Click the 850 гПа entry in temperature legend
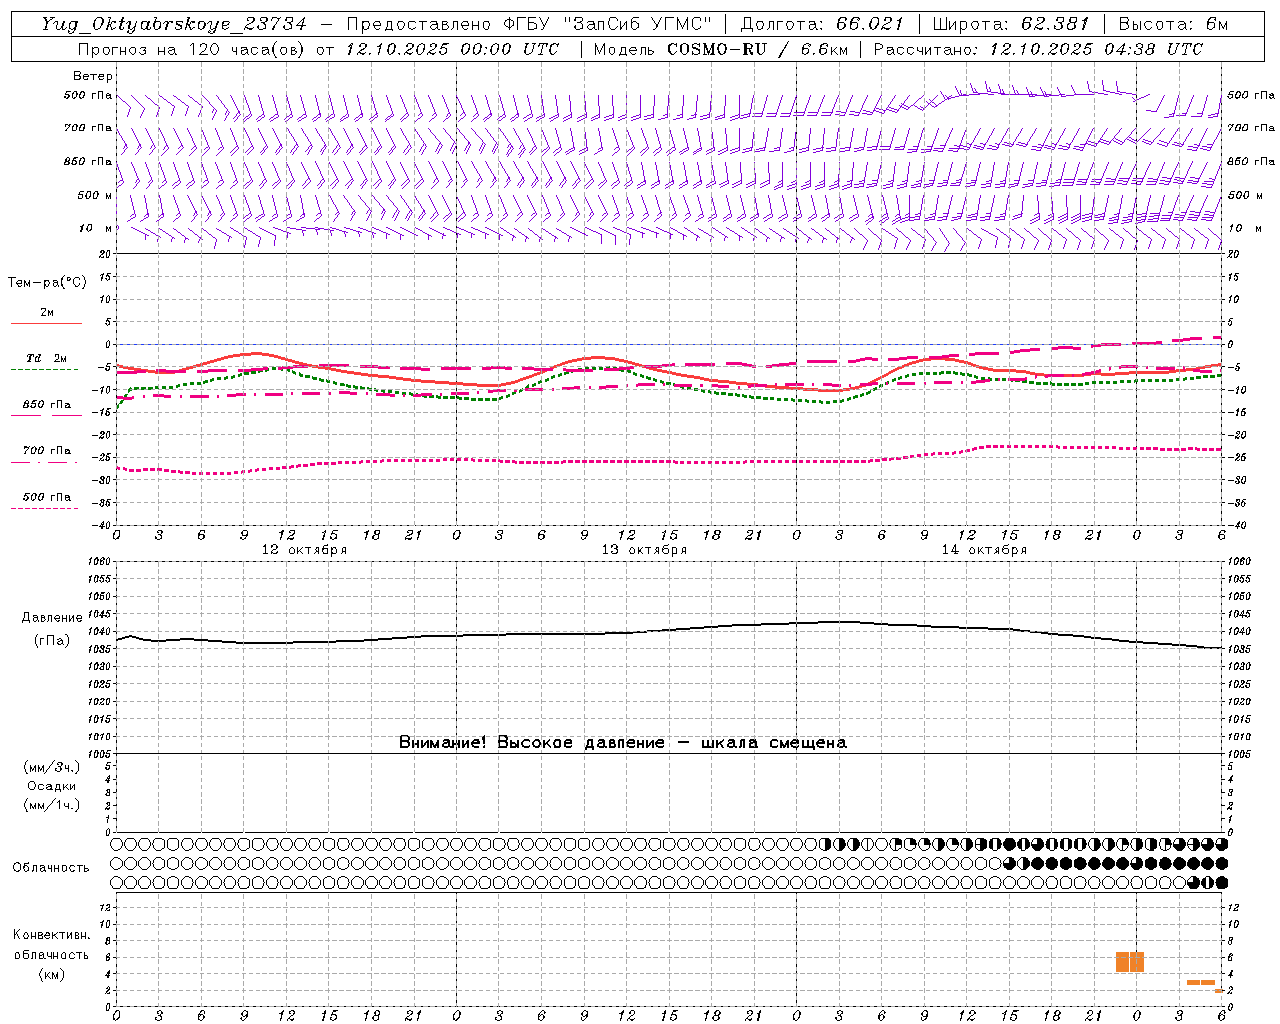 (47, 405)
